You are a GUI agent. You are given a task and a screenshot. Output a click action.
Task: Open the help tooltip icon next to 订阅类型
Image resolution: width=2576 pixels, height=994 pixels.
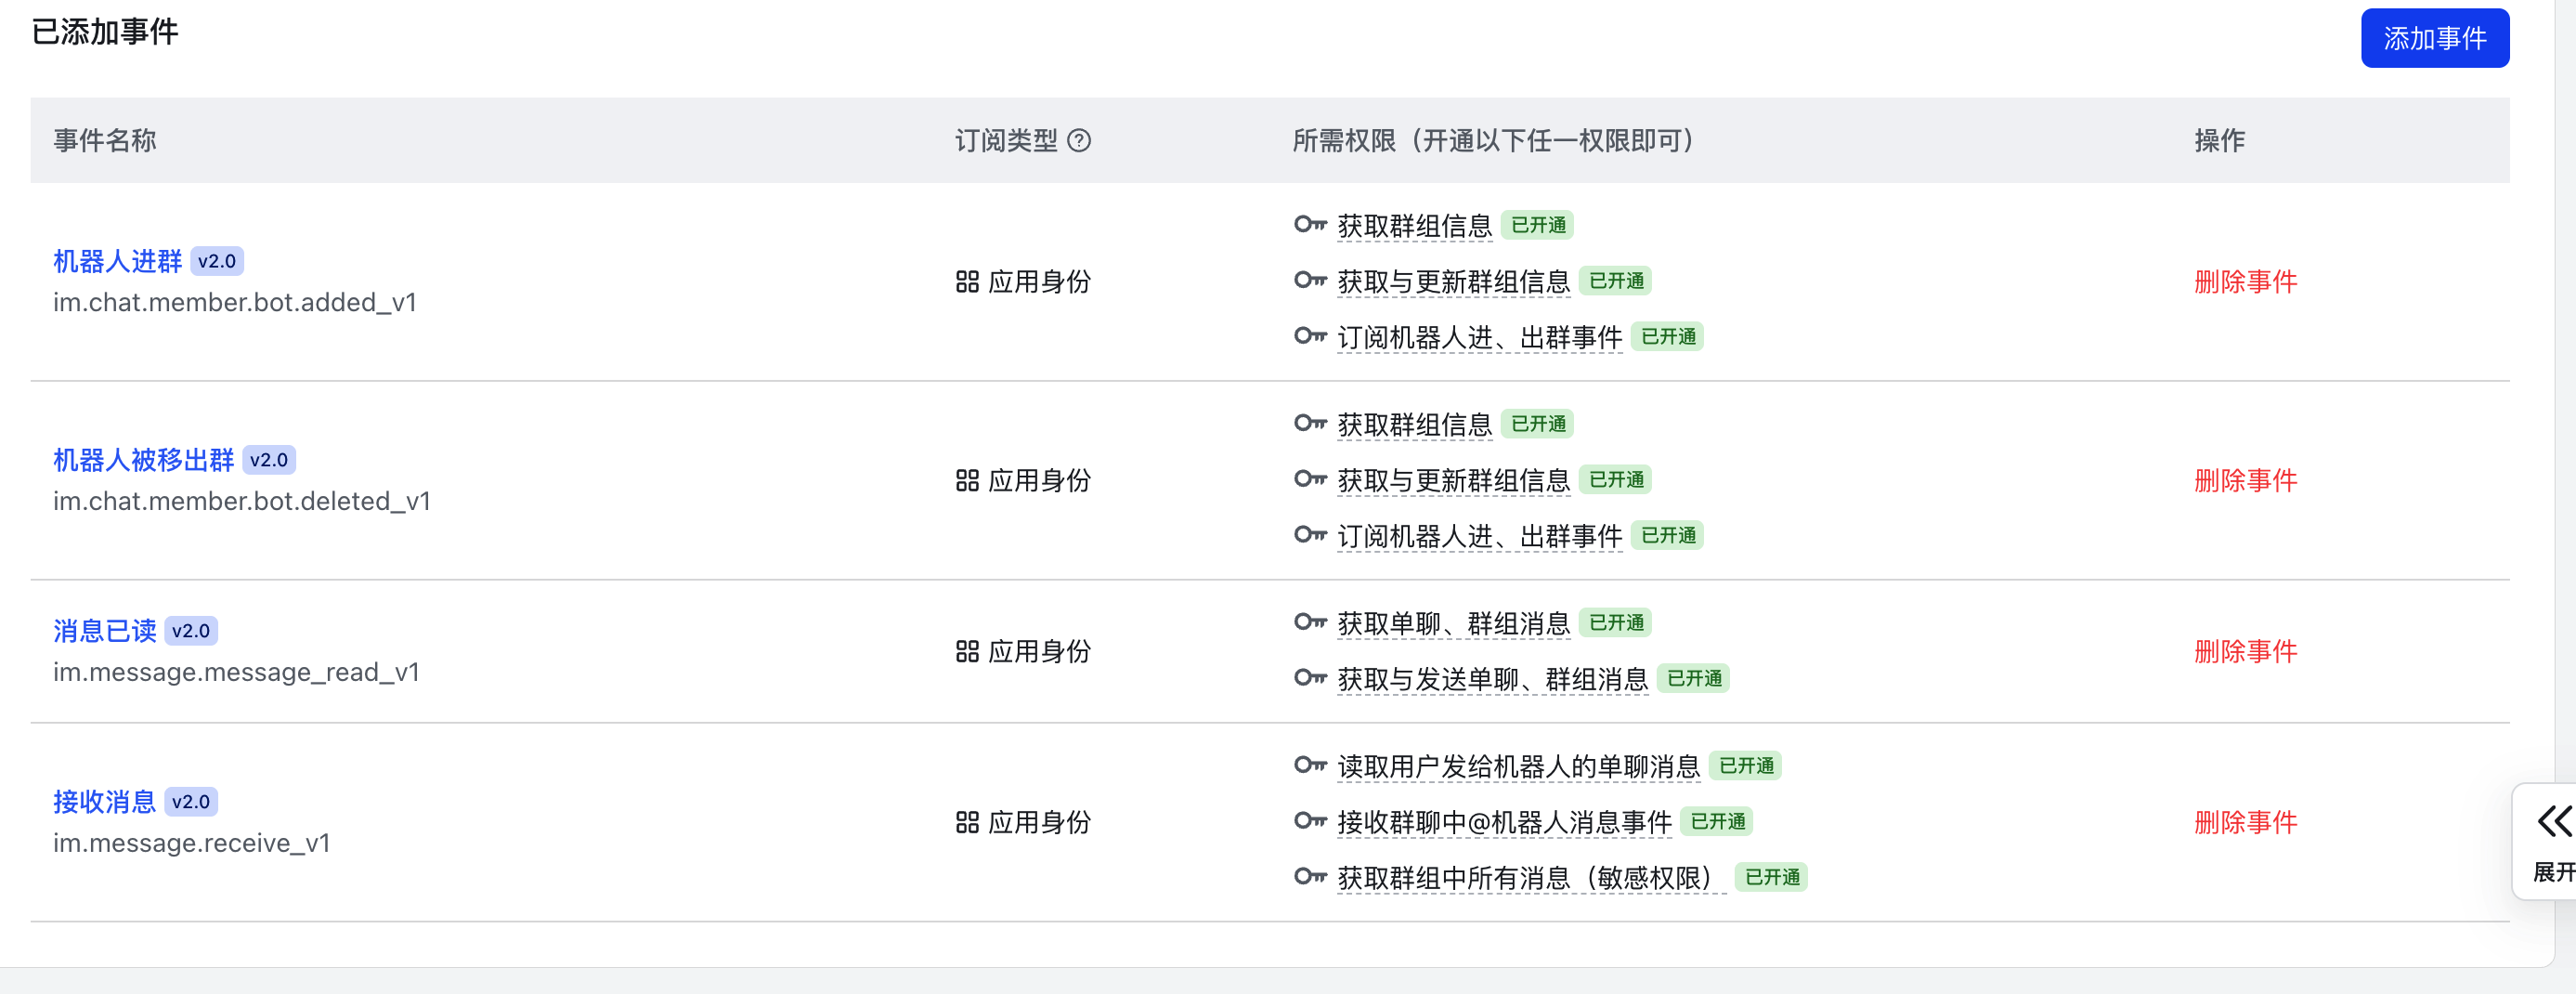coord(1081,141)
